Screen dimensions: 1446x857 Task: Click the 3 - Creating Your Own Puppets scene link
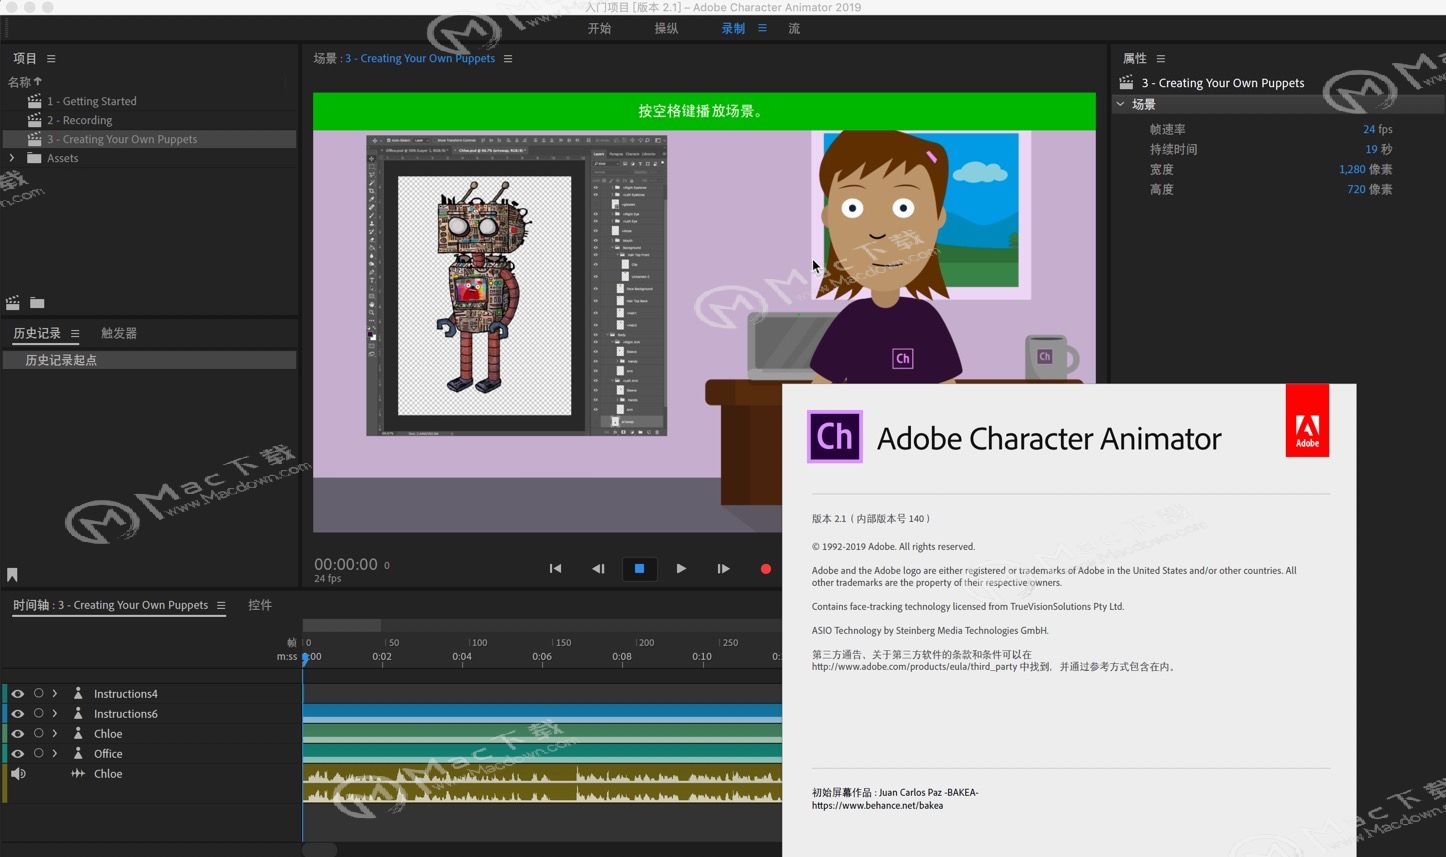point(420,59)
